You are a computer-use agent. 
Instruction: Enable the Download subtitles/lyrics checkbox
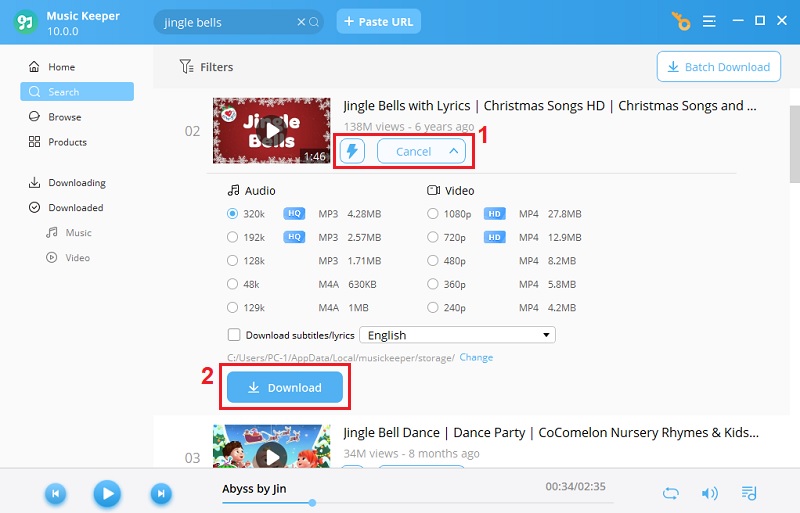234,336
